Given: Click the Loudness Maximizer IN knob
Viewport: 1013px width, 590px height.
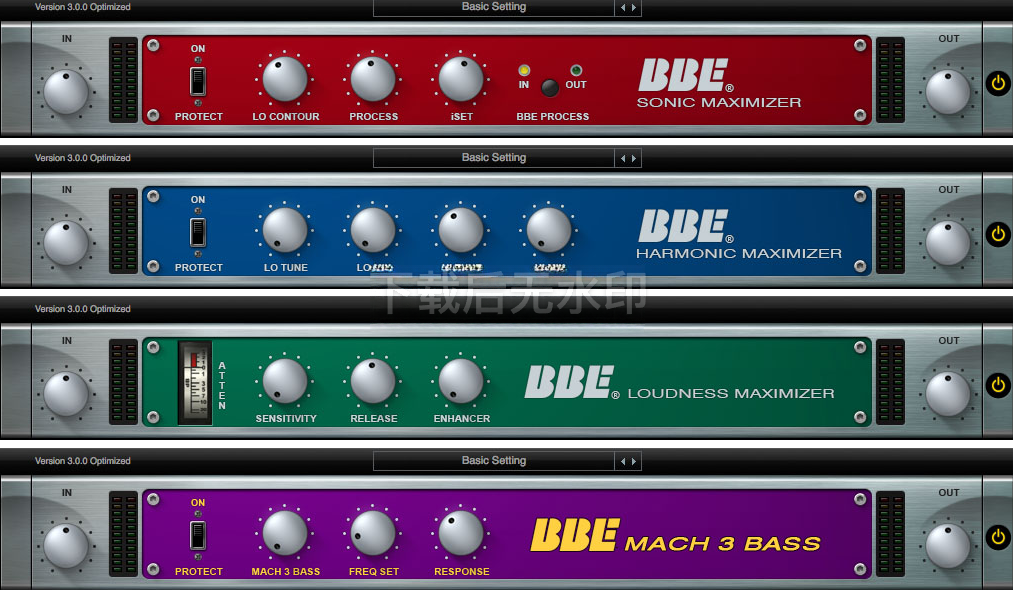Looking at the screenshot, I should pyautogui.click(x=65, y=394).
